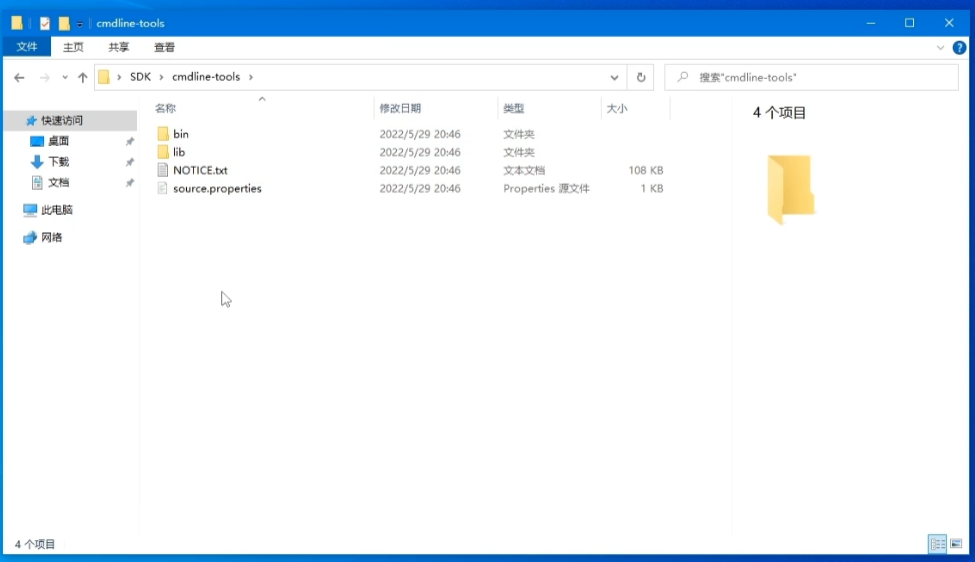Image resolution: width=975 pixels, height=562 pixels.
Task: Click the search cmdline-tools input field
Action: [811, 77]
